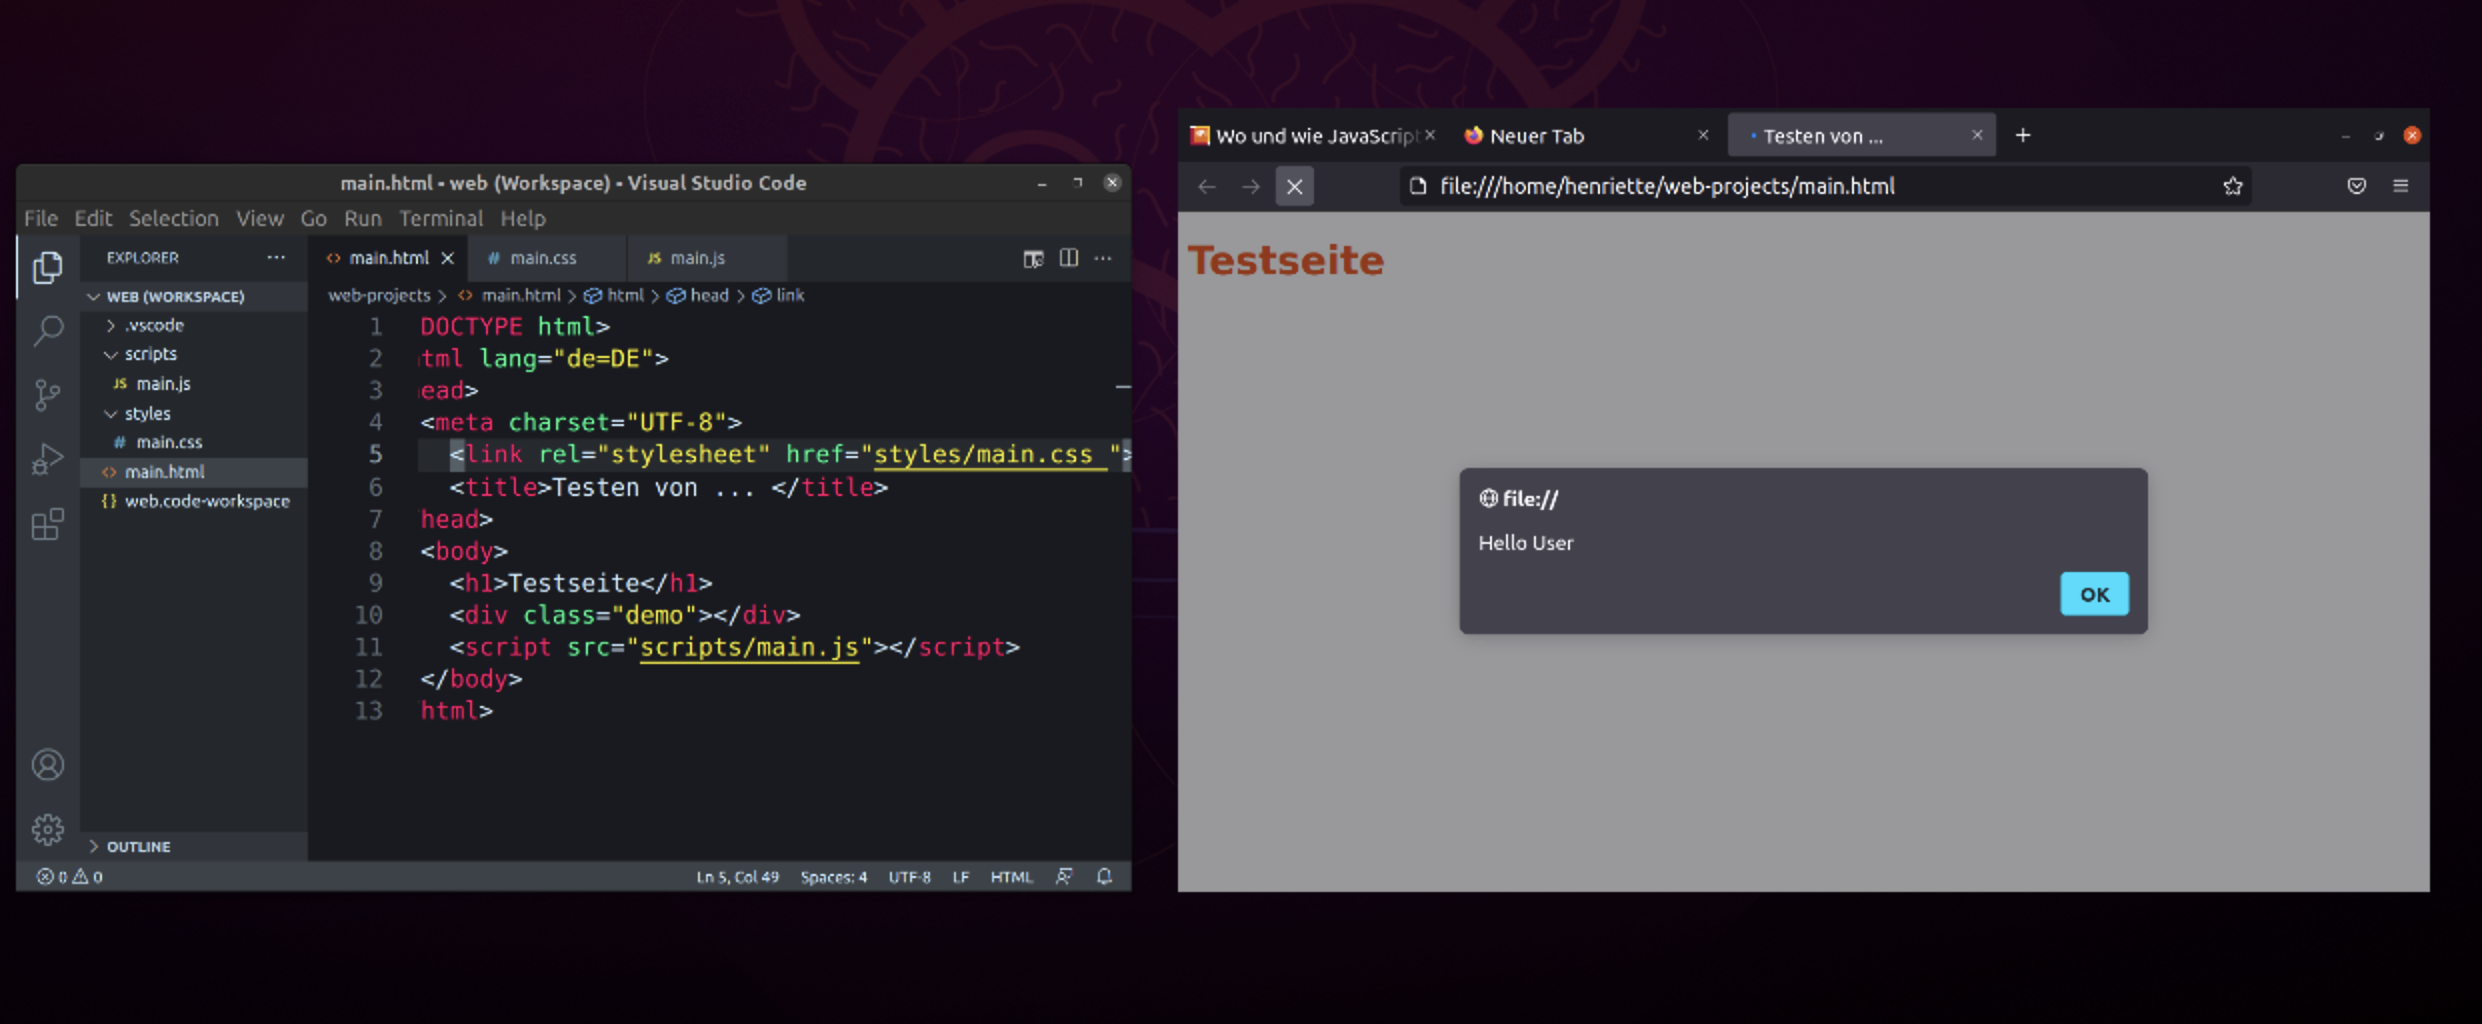Image resolution: width=2482 pixels, height=1024 pixels.
Task: Close the 'Testen von ...' Firefox tab
Action: coord(1977,135)
